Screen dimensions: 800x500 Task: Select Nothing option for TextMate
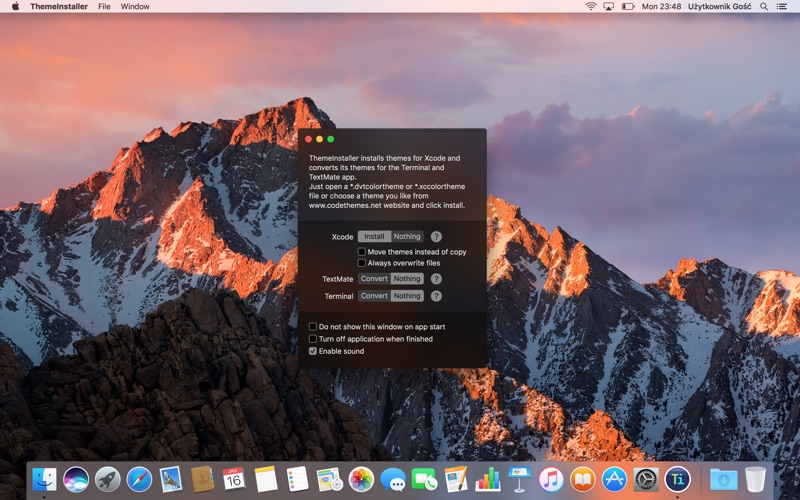(x=407, y=279)
